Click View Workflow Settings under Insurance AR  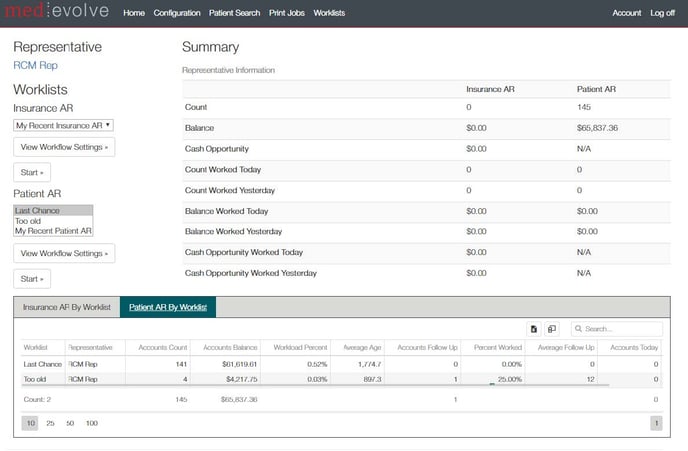click(x=64, y=147)
